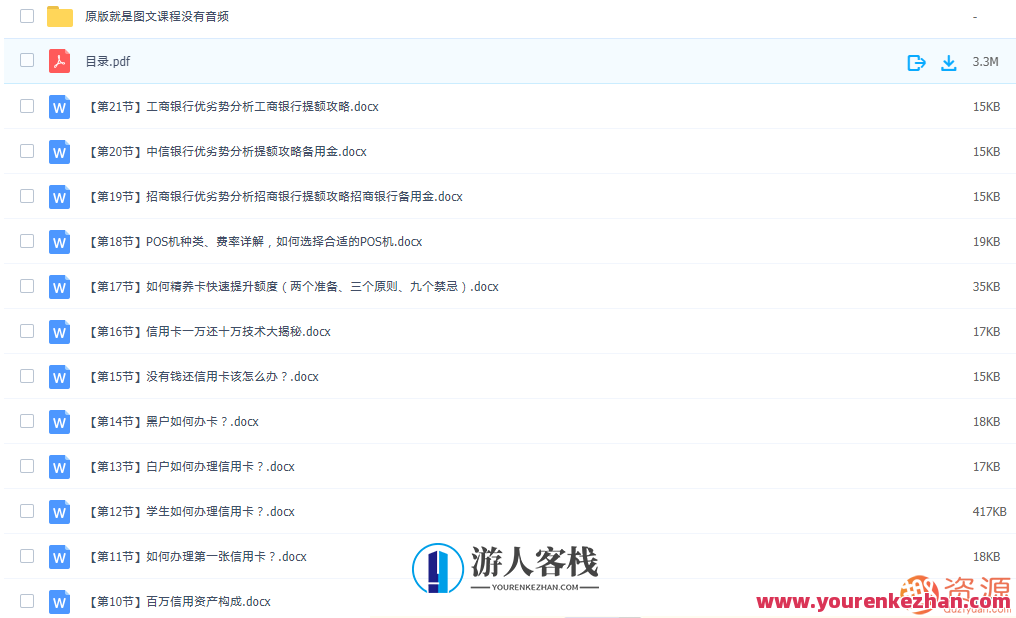Click the Word icon of 【第13节】白户 file
Screen dimensions: 1016x618
59,466
